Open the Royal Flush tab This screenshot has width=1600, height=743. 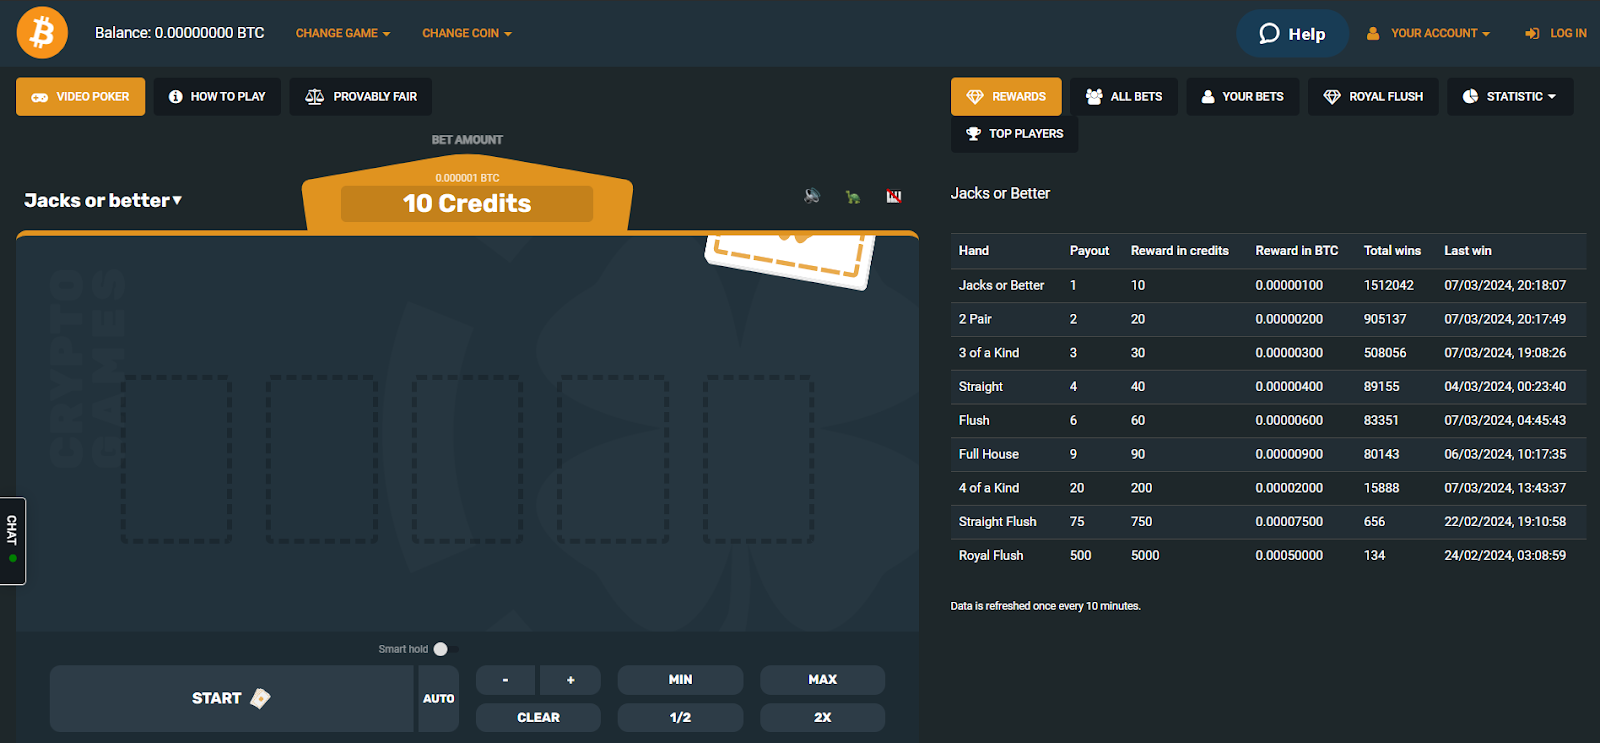pyautogui.click(x=1373, y=97)
